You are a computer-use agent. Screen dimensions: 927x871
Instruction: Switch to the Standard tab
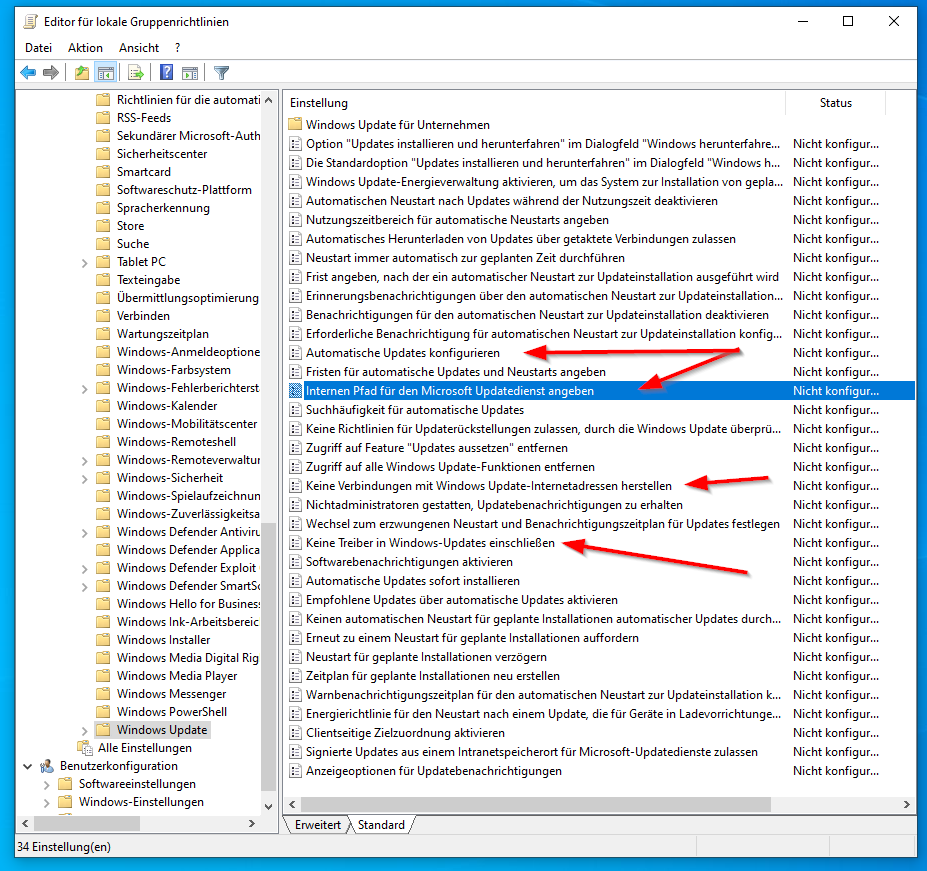coord(381,825)
